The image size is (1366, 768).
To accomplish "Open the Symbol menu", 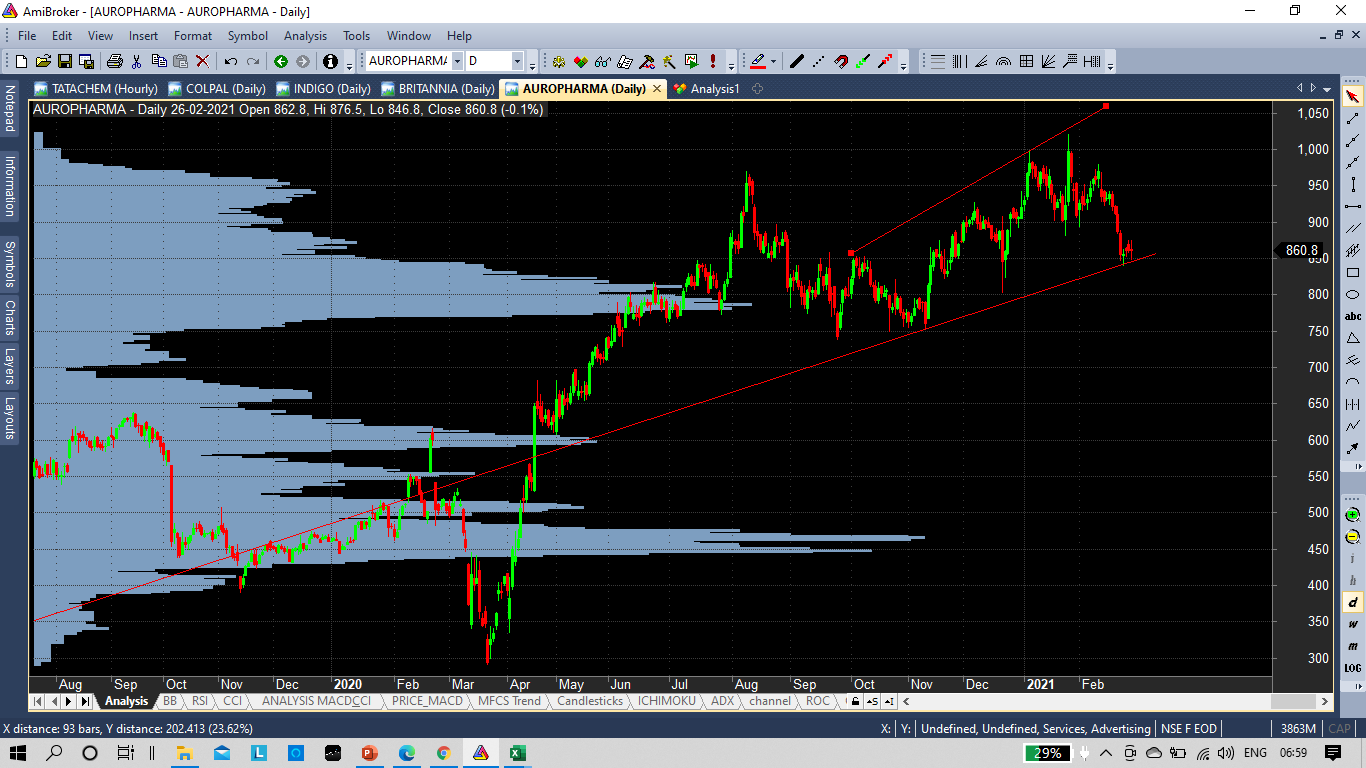I will pyautogui.click(x=248, y=36).
